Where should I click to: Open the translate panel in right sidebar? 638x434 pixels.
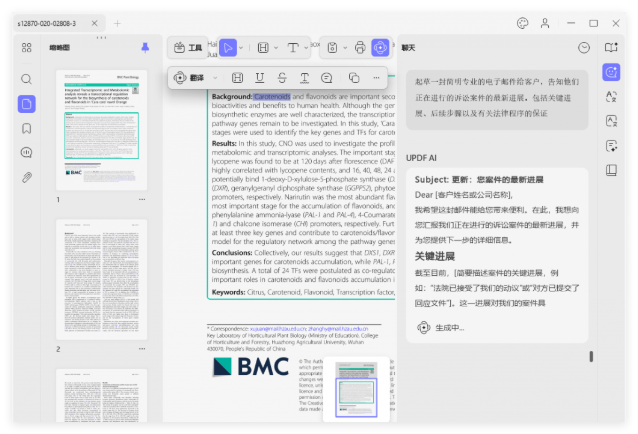611,97
